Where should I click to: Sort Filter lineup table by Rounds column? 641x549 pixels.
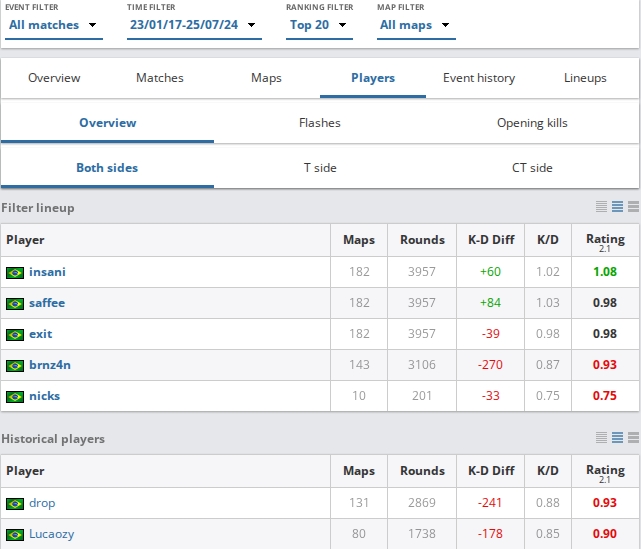tap(422, 240)
